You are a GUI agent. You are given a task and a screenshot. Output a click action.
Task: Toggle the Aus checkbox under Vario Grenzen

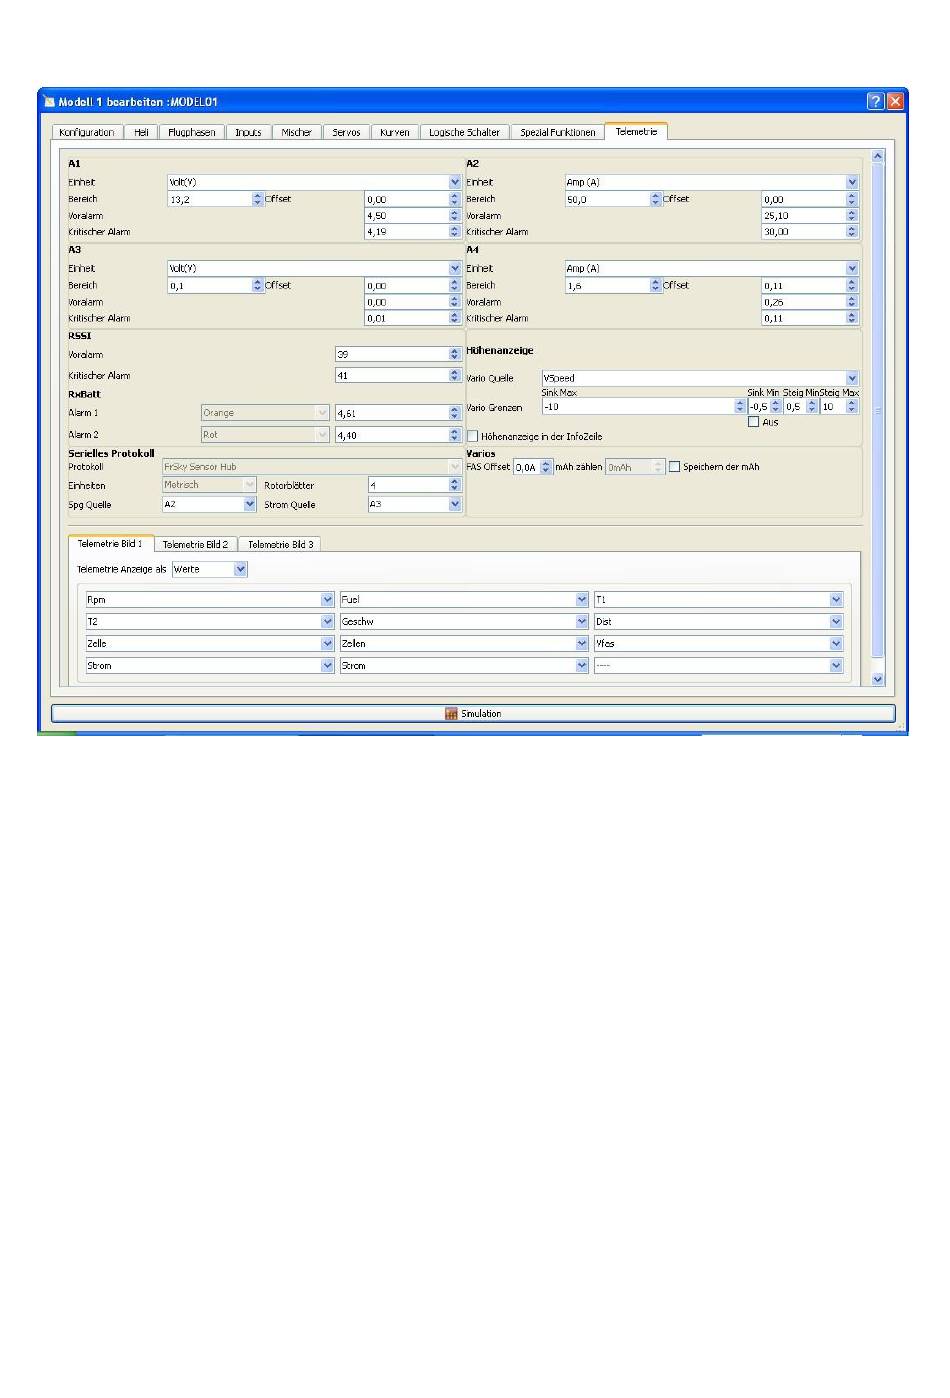click(x=753, y=422)
